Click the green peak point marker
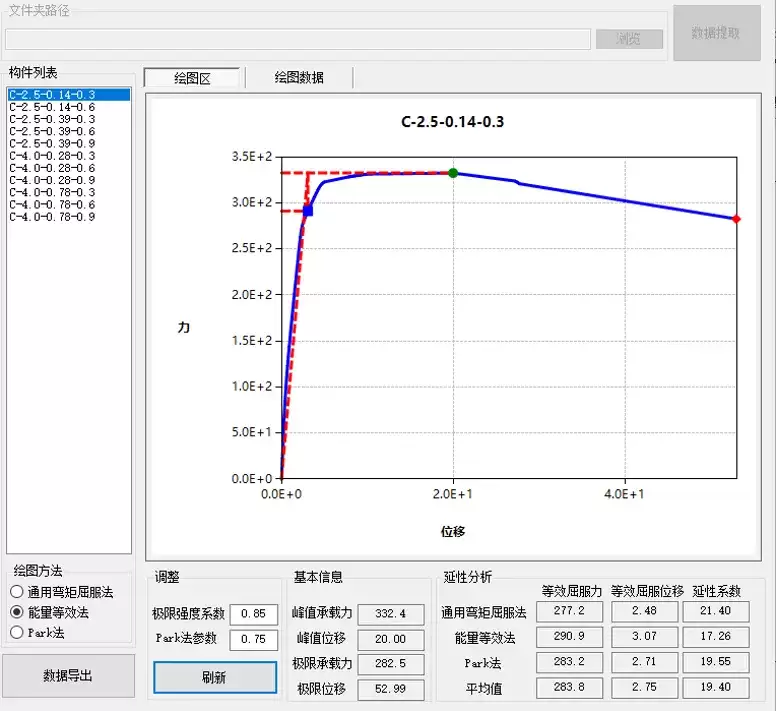776x711 pixels. click(453, 173)
